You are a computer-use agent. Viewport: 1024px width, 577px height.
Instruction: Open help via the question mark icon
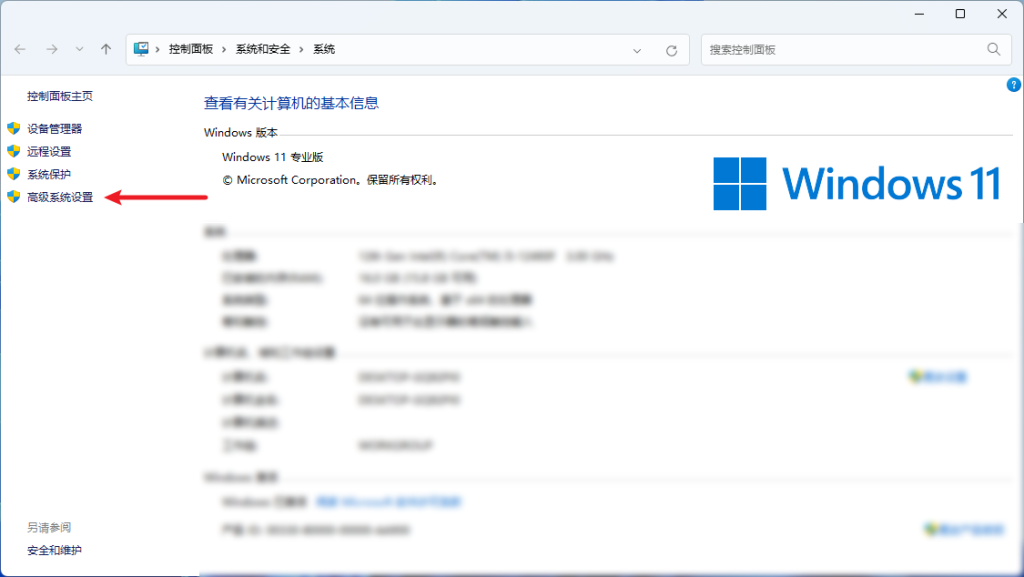pyautogui.click(x=1013, y=85)
